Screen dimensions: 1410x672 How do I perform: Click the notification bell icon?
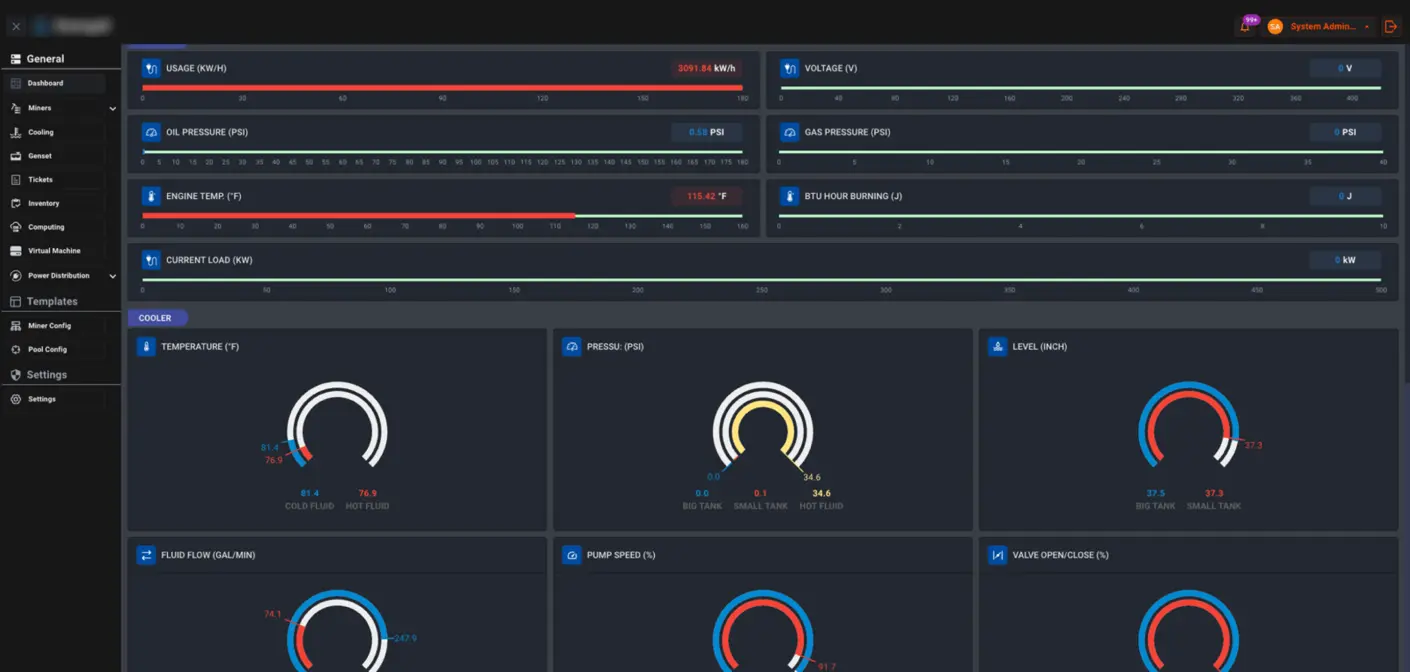click(1245, 27)
